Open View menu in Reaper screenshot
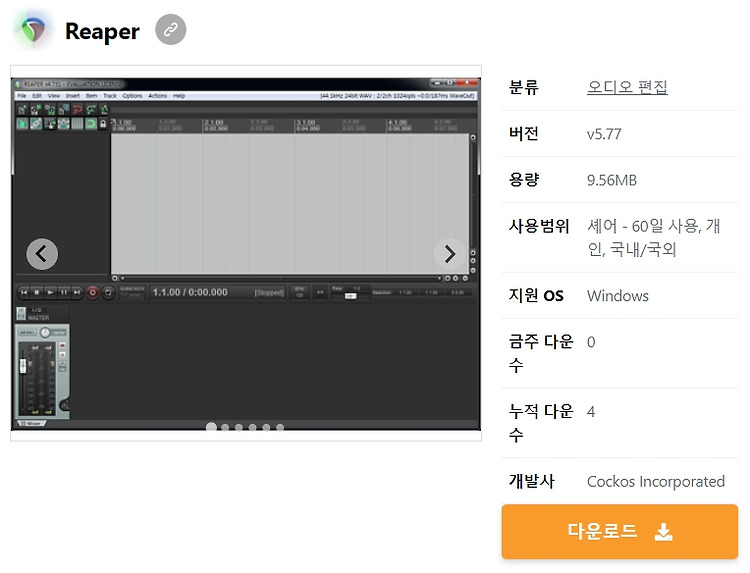 pos(54,96)
